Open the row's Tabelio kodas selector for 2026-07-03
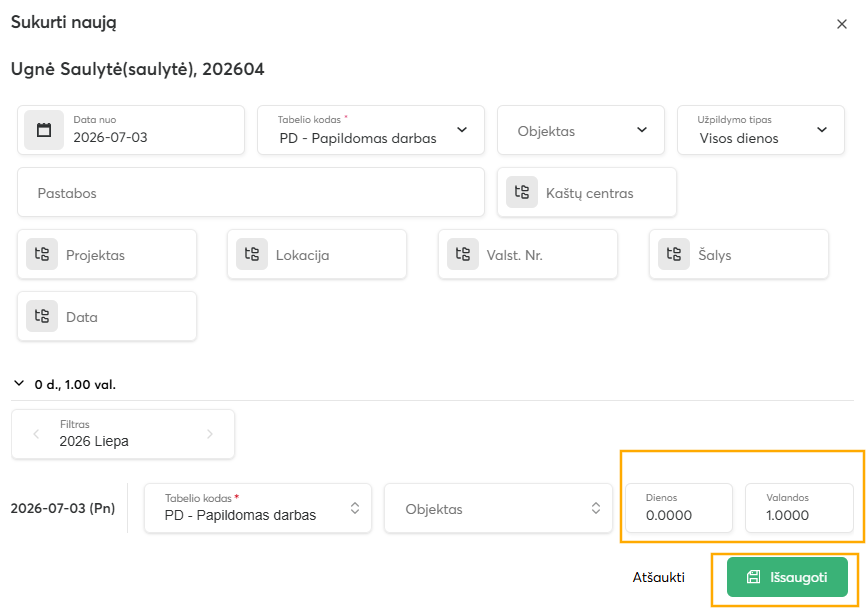The image size is (866, 608). click(x=257, y=508)
